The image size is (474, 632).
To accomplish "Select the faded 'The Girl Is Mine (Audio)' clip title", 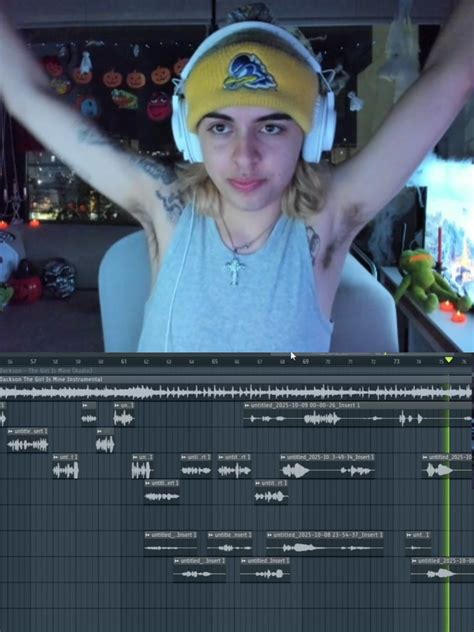I will point(46,370).
